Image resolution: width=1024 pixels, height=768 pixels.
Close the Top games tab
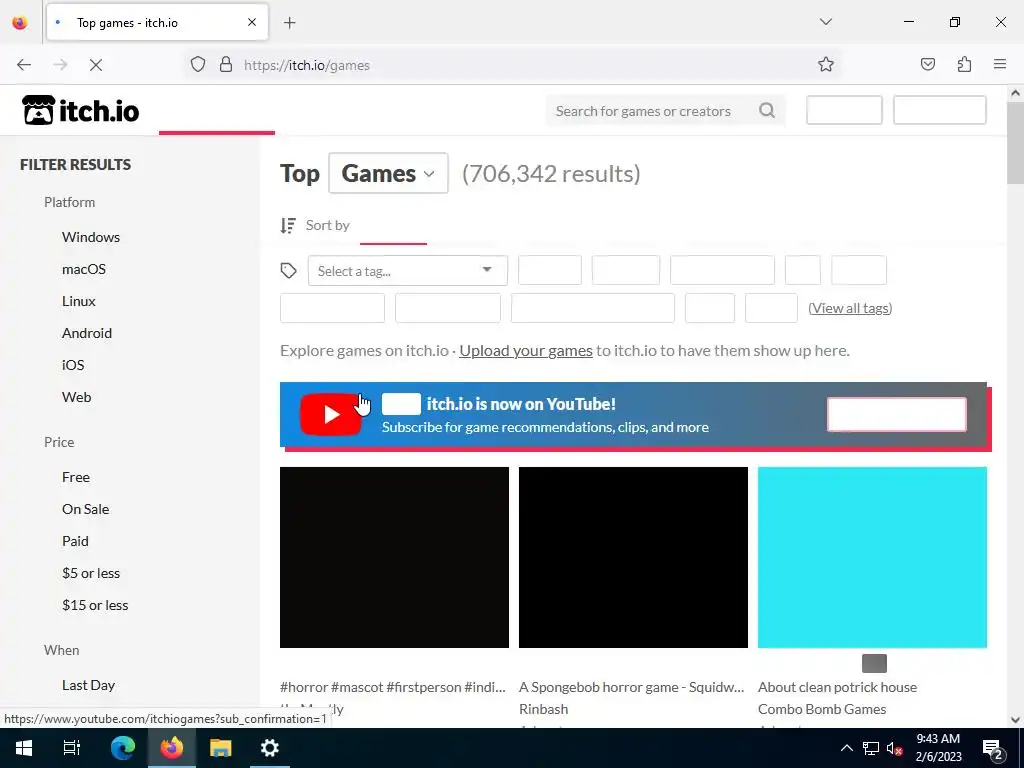click(x=252, y=22)
